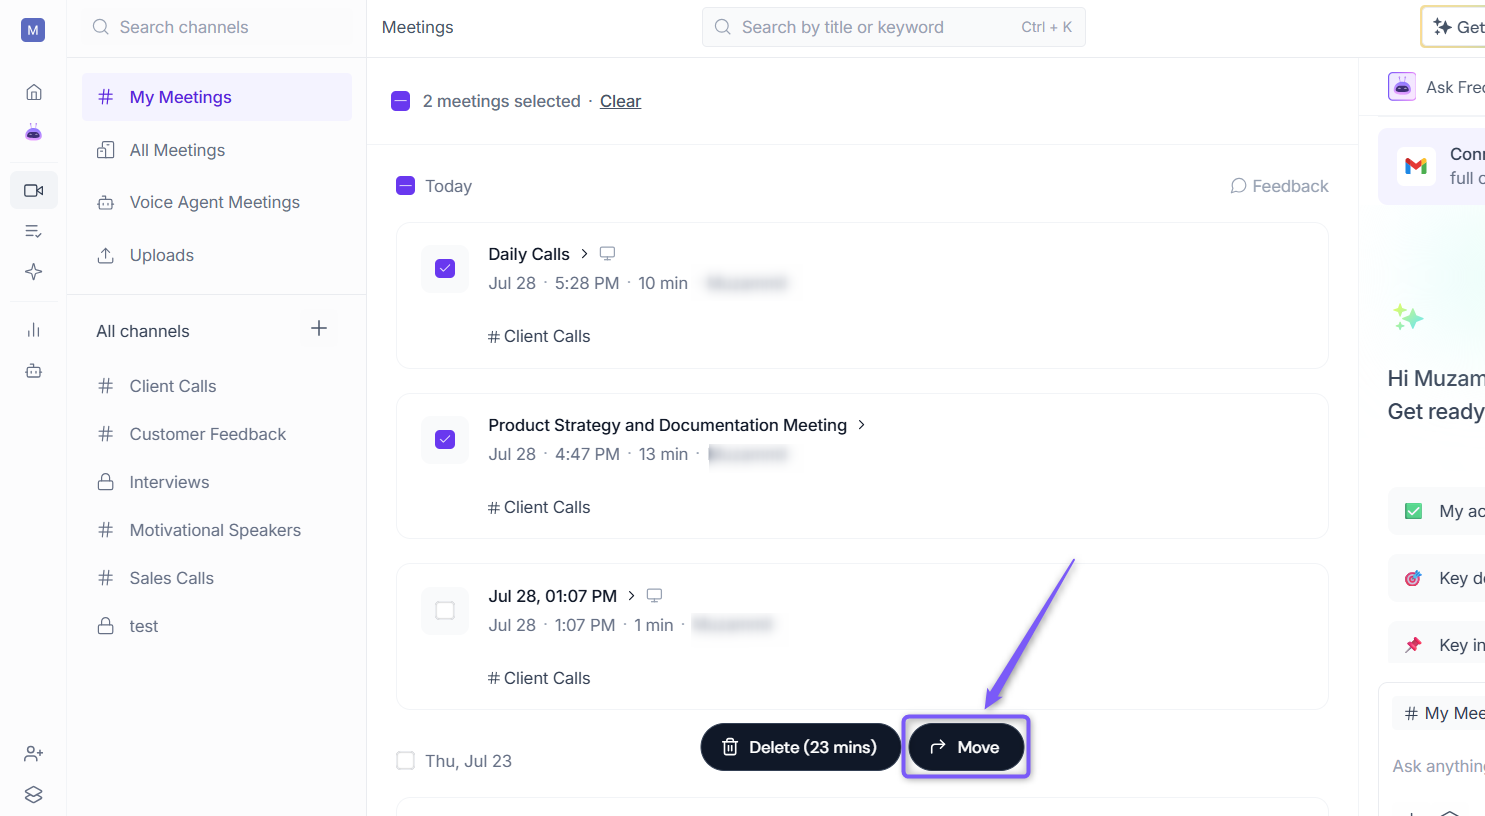
Task: Expand Product Strategy and Documentation Meeting chevron
Action: coord(861,425)
